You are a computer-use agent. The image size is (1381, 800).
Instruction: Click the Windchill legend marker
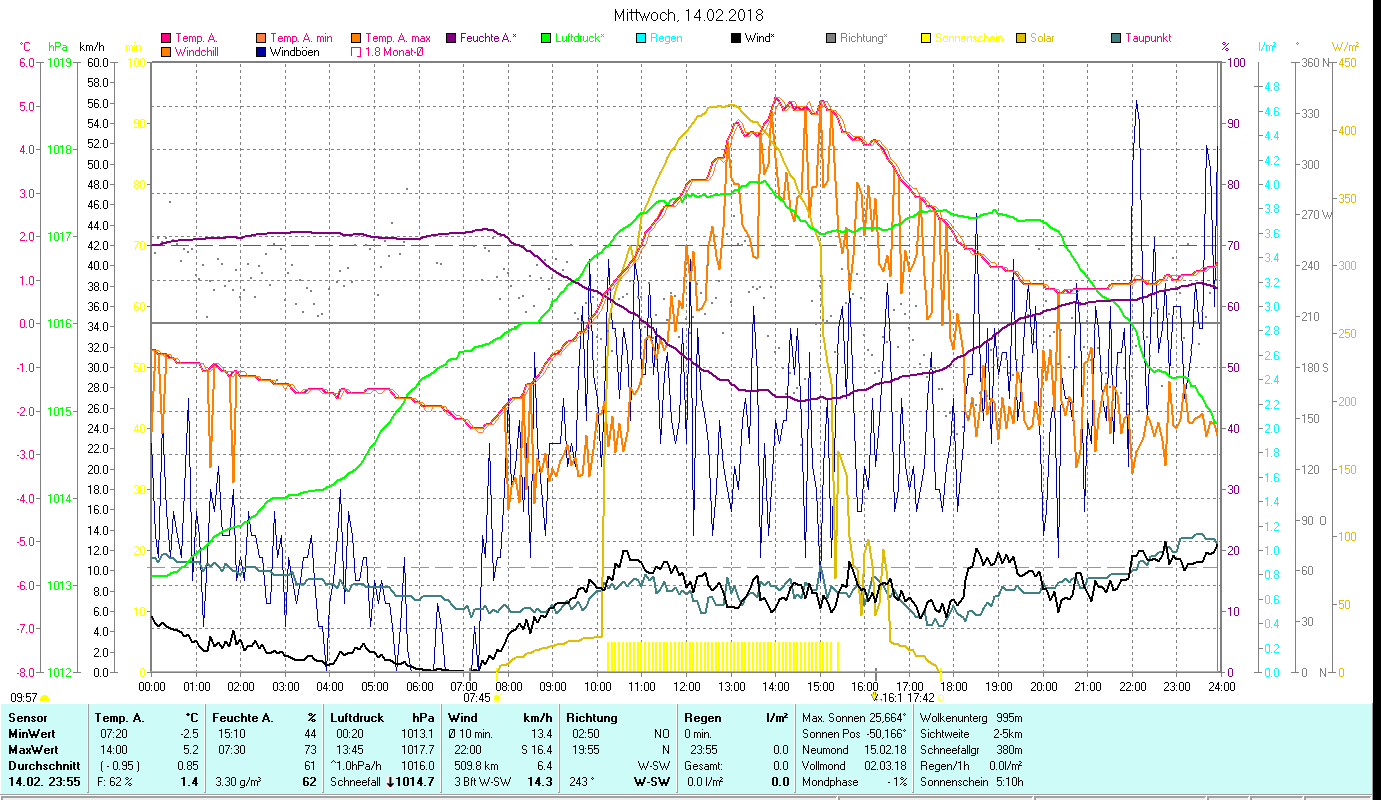[166, 52]
